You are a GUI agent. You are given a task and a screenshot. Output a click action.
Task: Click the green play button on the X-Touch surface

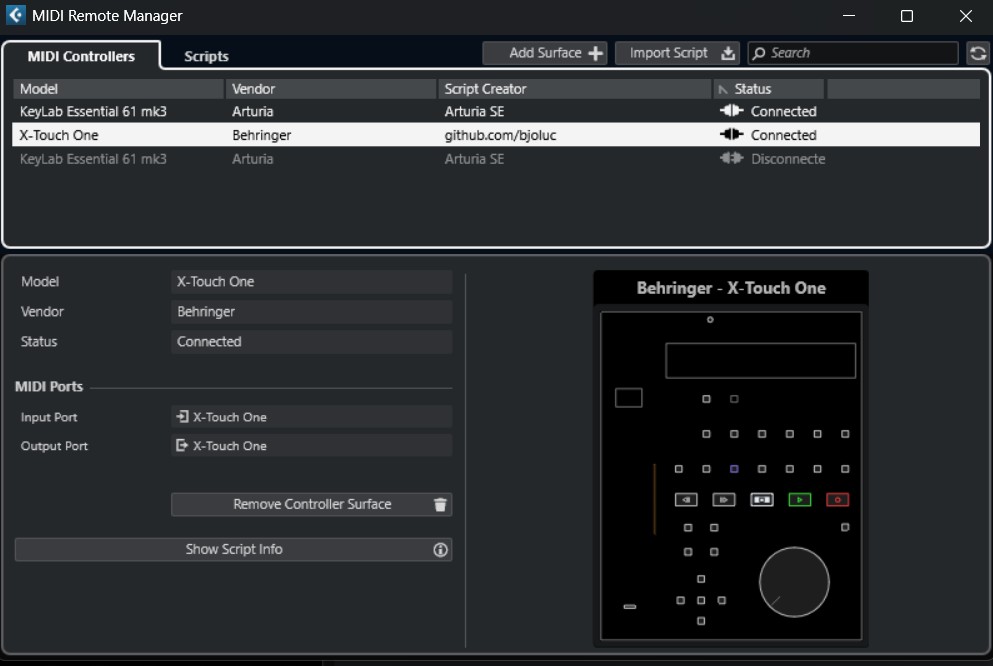point(799,500)
